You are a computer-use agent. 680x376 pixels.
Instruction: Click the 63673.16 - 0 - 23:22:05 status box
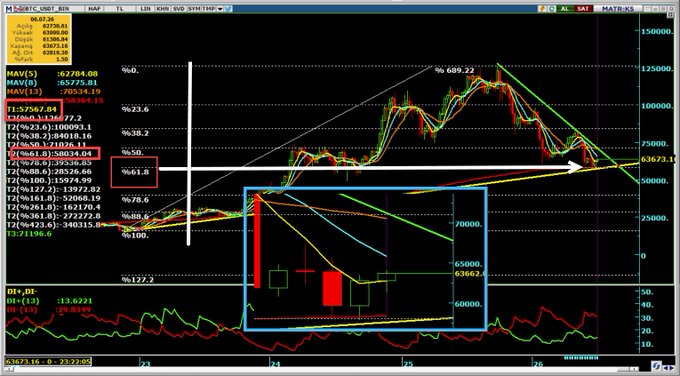(48, 361)
